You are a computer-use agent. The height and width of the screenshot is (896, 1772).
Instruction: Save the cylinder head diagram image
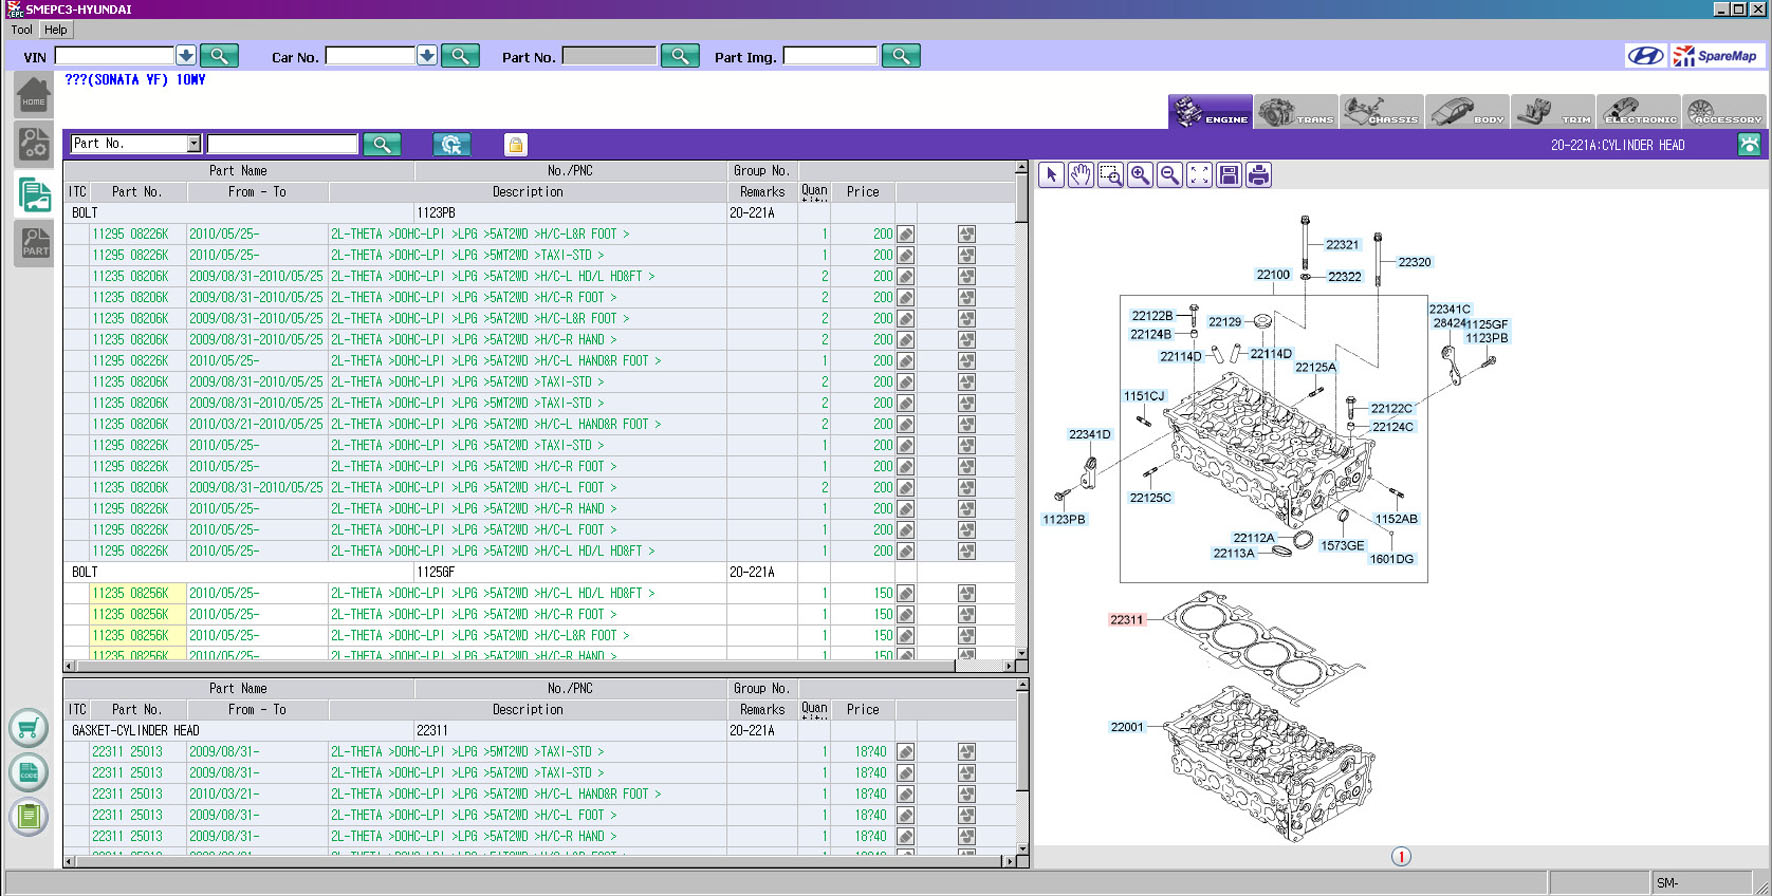[1229, 175]
